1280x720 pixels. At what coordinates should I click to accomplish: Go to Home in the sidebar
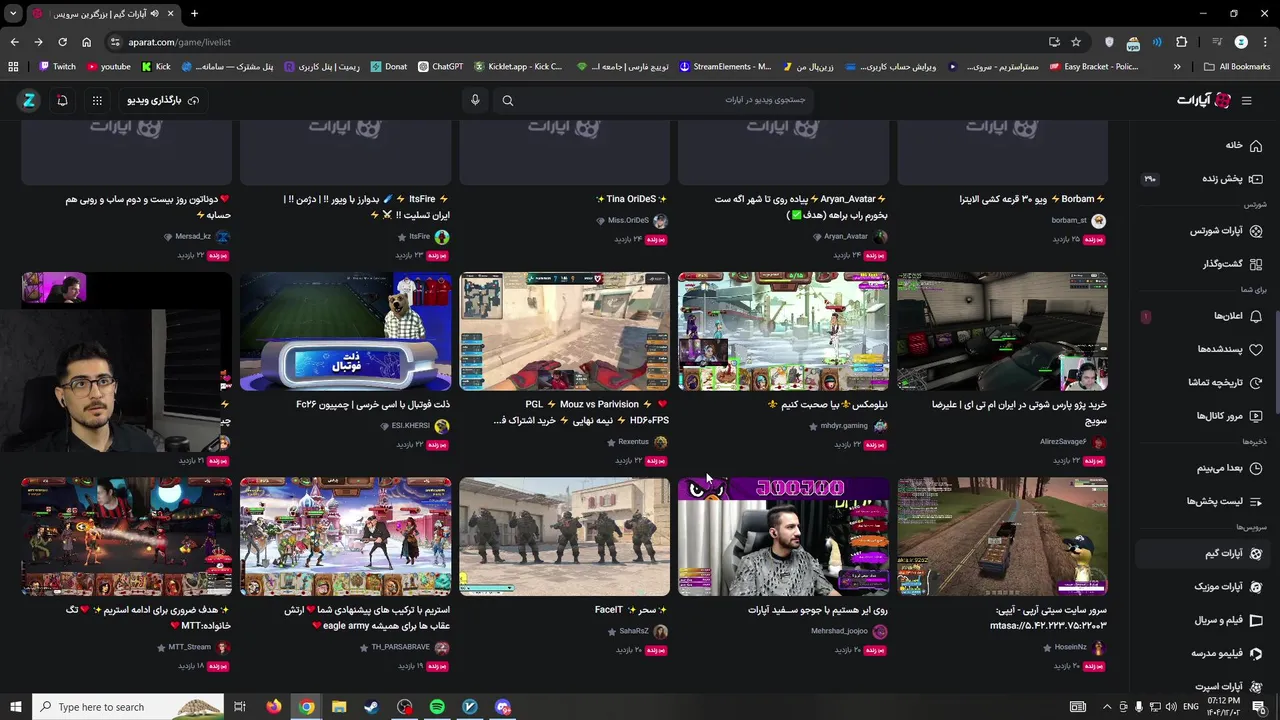tap(1243, 145)
